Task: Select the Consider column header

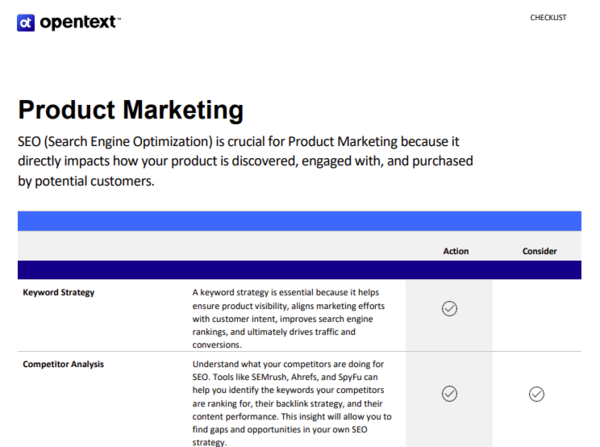Action: click(x=539, y=251)
